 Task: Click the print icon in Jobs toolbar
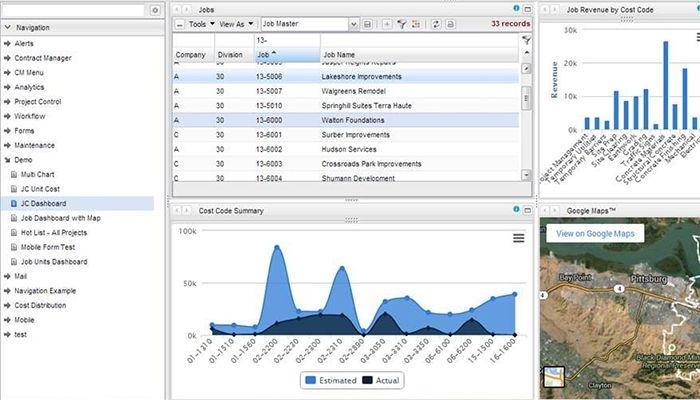(x=450, y=24)
